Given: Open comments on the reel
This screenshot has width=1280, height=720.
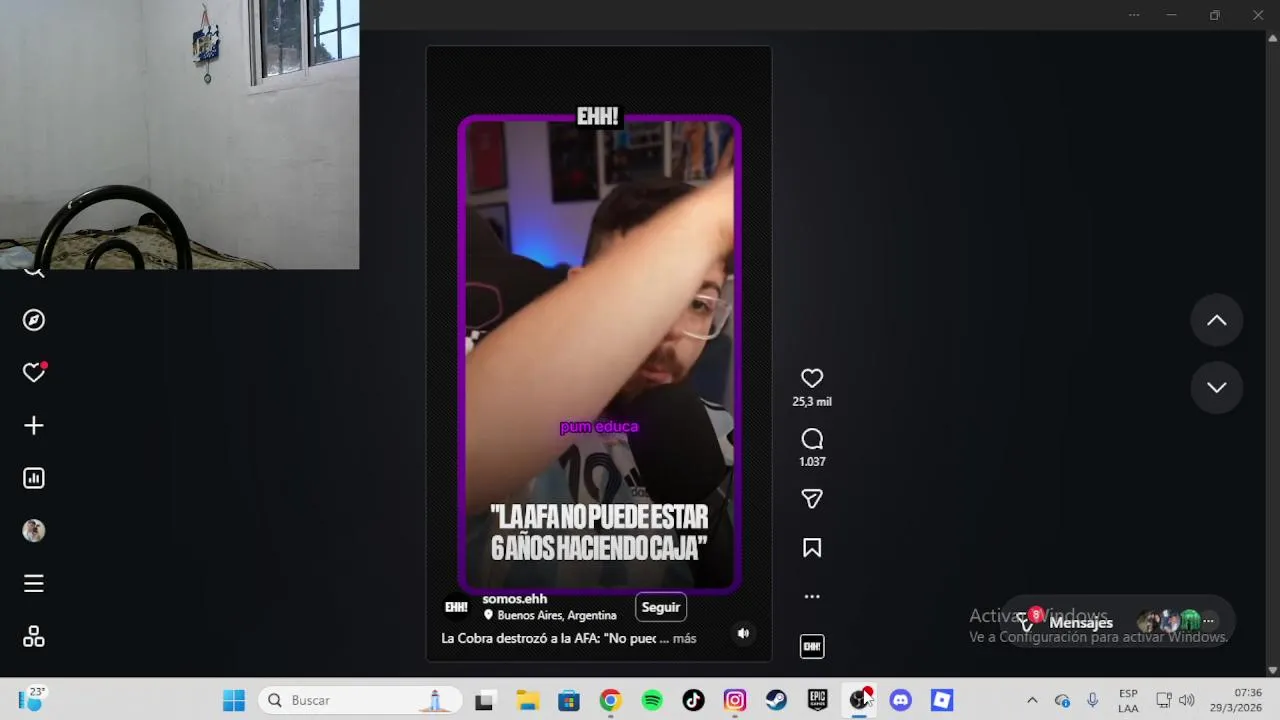Looking at the screenshot, I should pyautogui.click(x=812, y=439).
